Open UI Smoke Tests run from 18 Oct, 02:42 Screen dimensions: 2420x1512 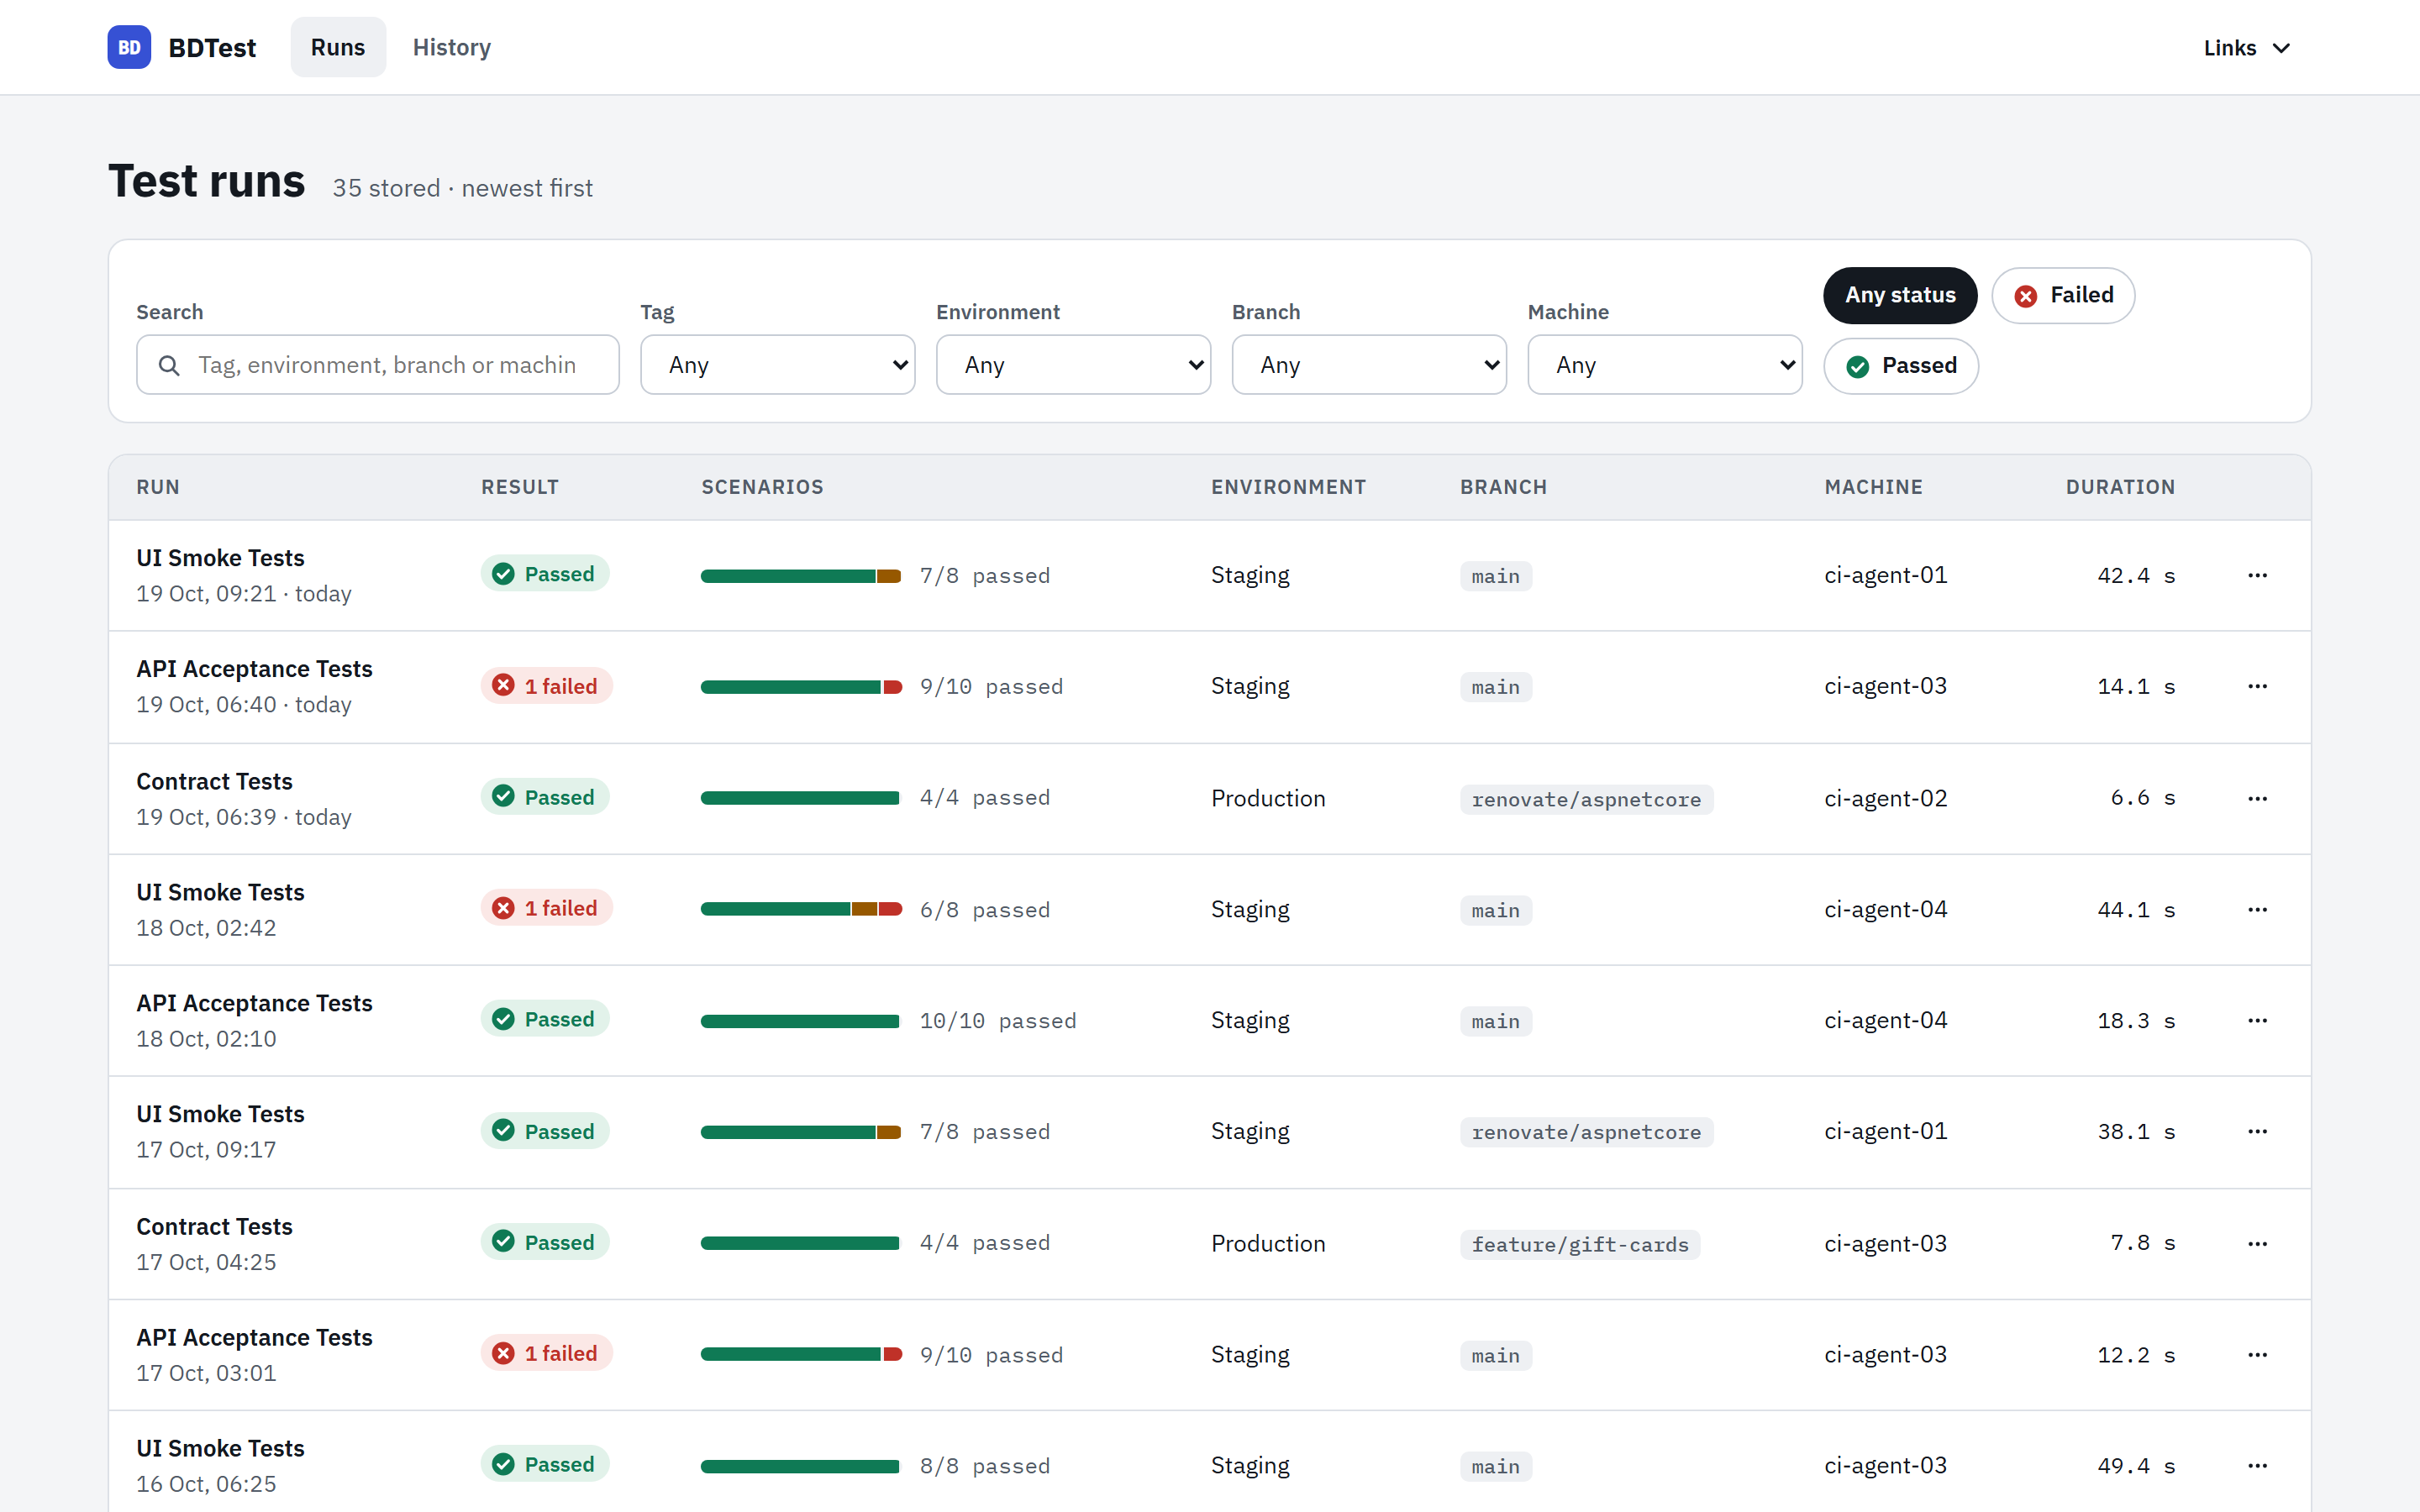220,892
